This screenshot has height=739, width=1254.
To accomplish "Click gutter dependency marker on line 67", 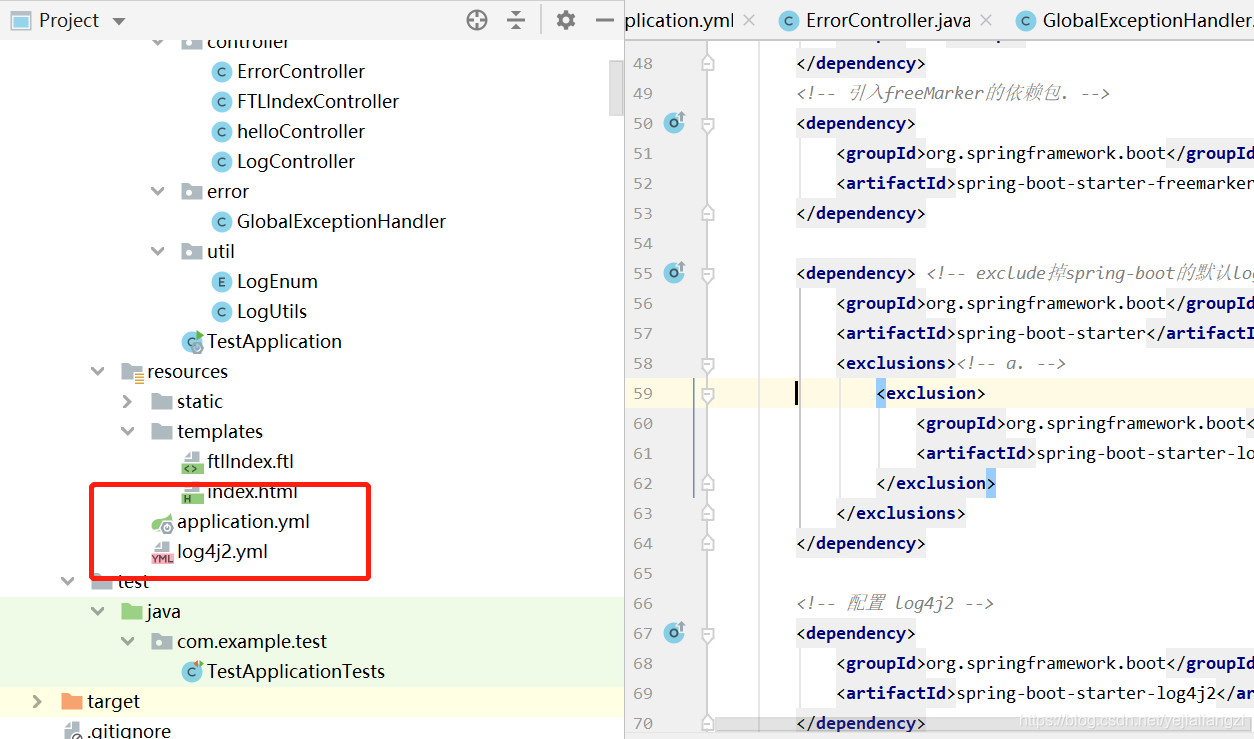I will click(x=675, y=633).
